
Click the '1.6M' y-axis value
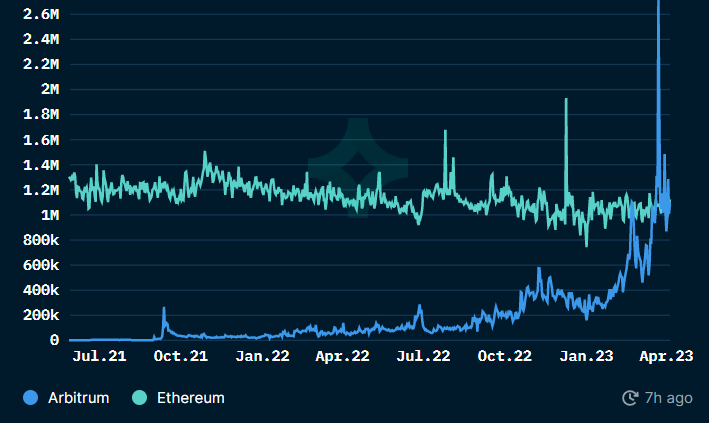(41, 140)
